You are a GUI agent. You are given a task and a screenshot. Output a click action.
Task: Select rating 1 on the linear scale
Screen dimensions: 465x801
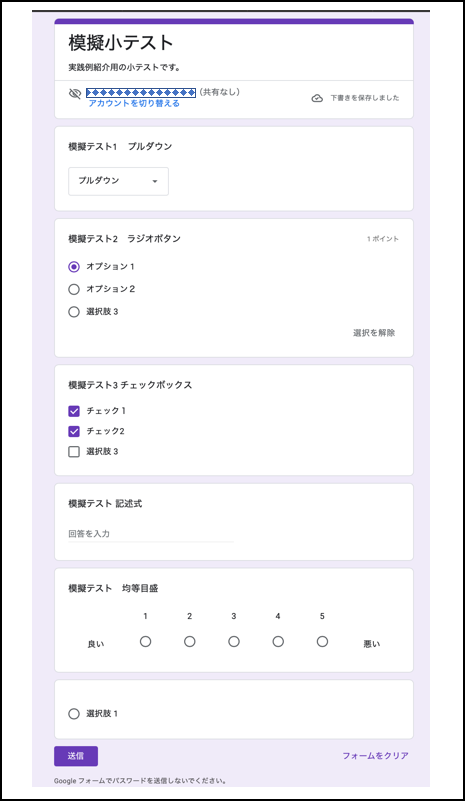point(146,641)
